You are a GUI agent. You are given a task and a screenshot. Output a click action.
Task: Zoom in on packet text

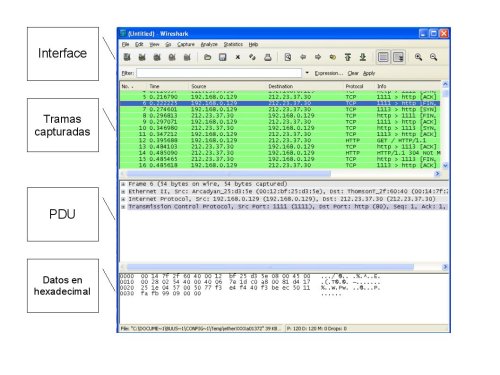click(418, 57)
